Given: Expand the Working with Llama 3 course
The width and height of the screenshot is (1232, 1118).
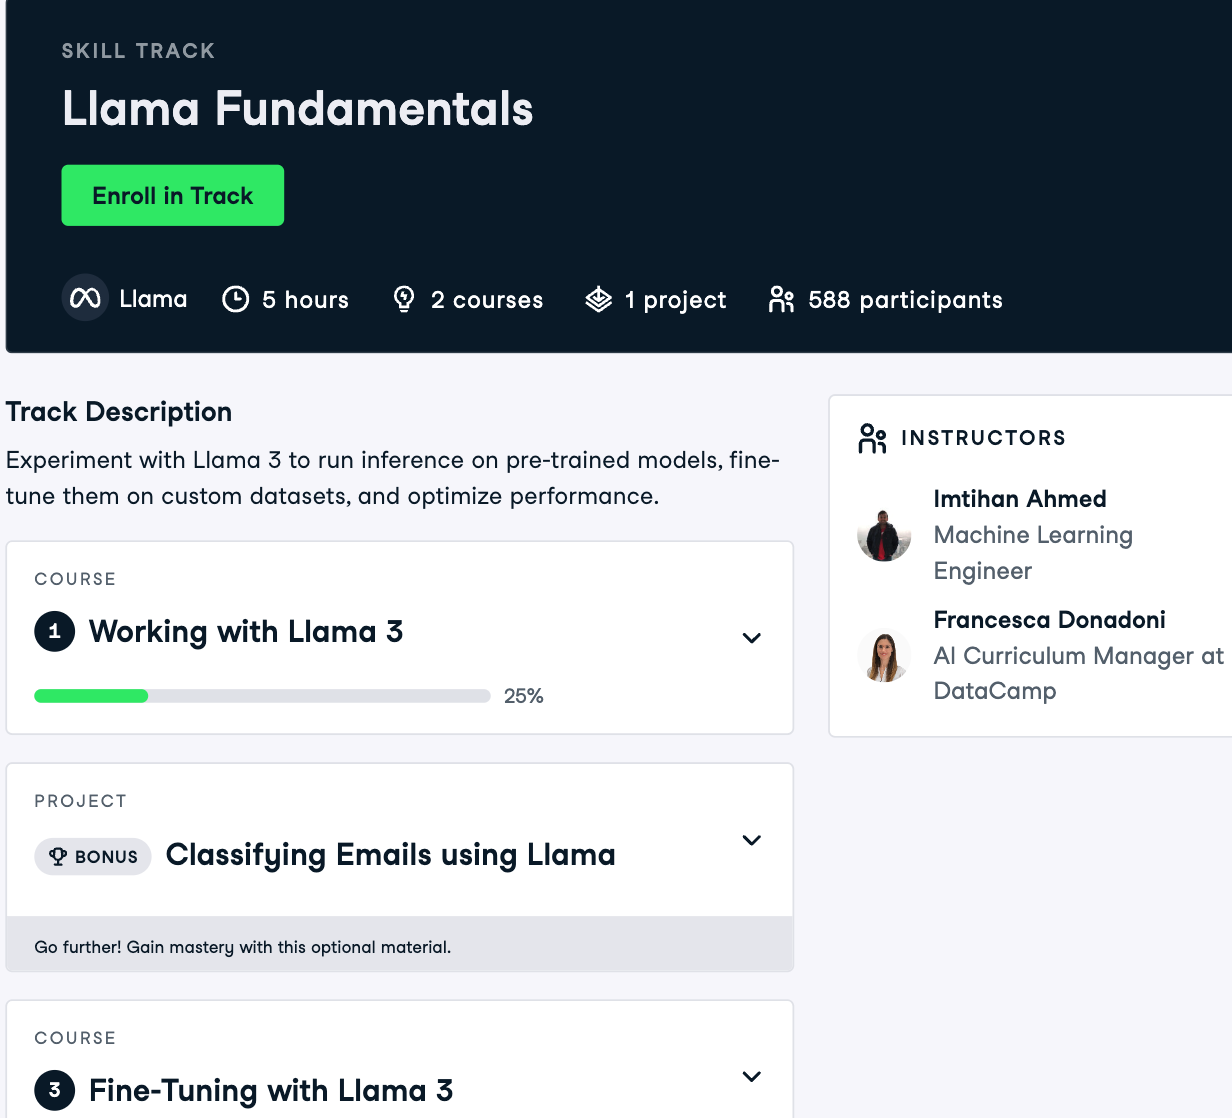Looking at the screenshot, I should click(752, 638).
